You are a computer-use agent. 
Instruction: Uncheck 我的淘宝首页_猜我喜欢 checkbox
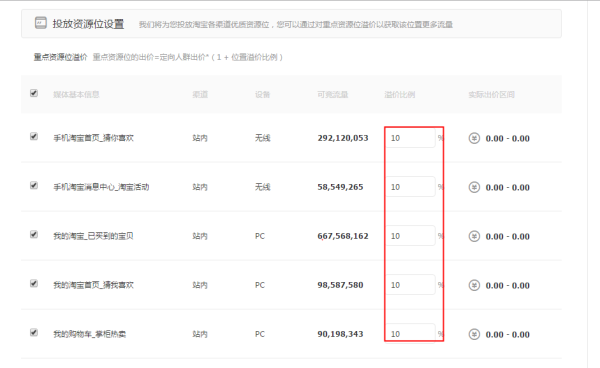[x=34, y=283]
